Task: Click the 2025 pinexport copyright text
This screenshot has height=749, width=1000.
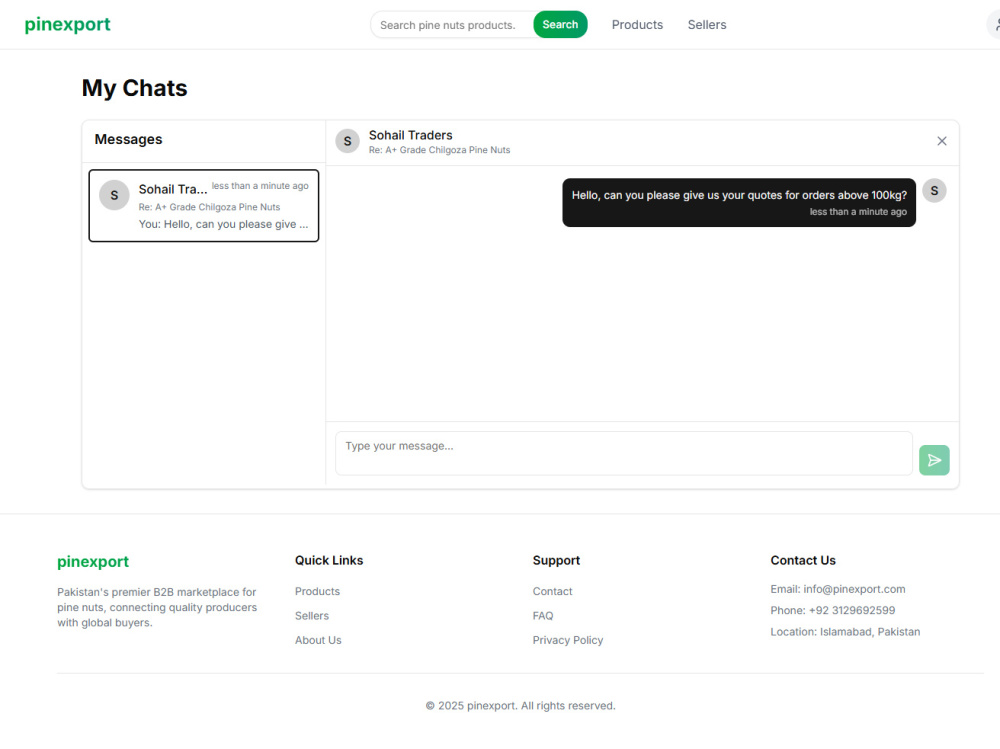Action: tap(520, 706)
